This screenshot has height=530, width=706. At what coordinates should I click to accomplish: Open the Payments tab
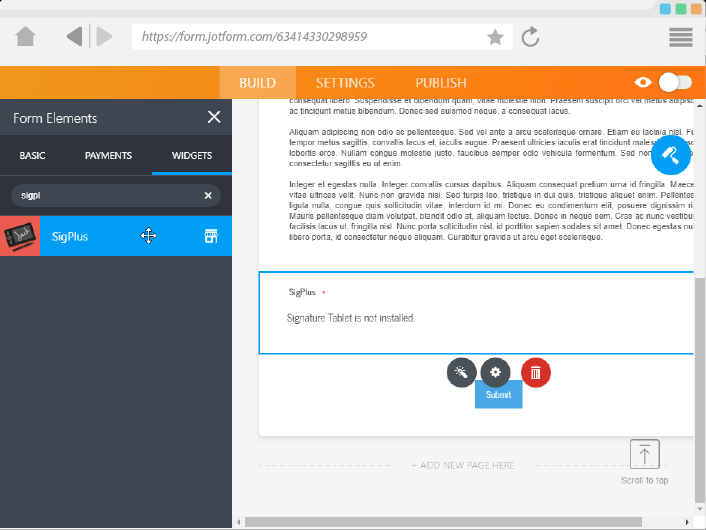[x=108, y=156]
